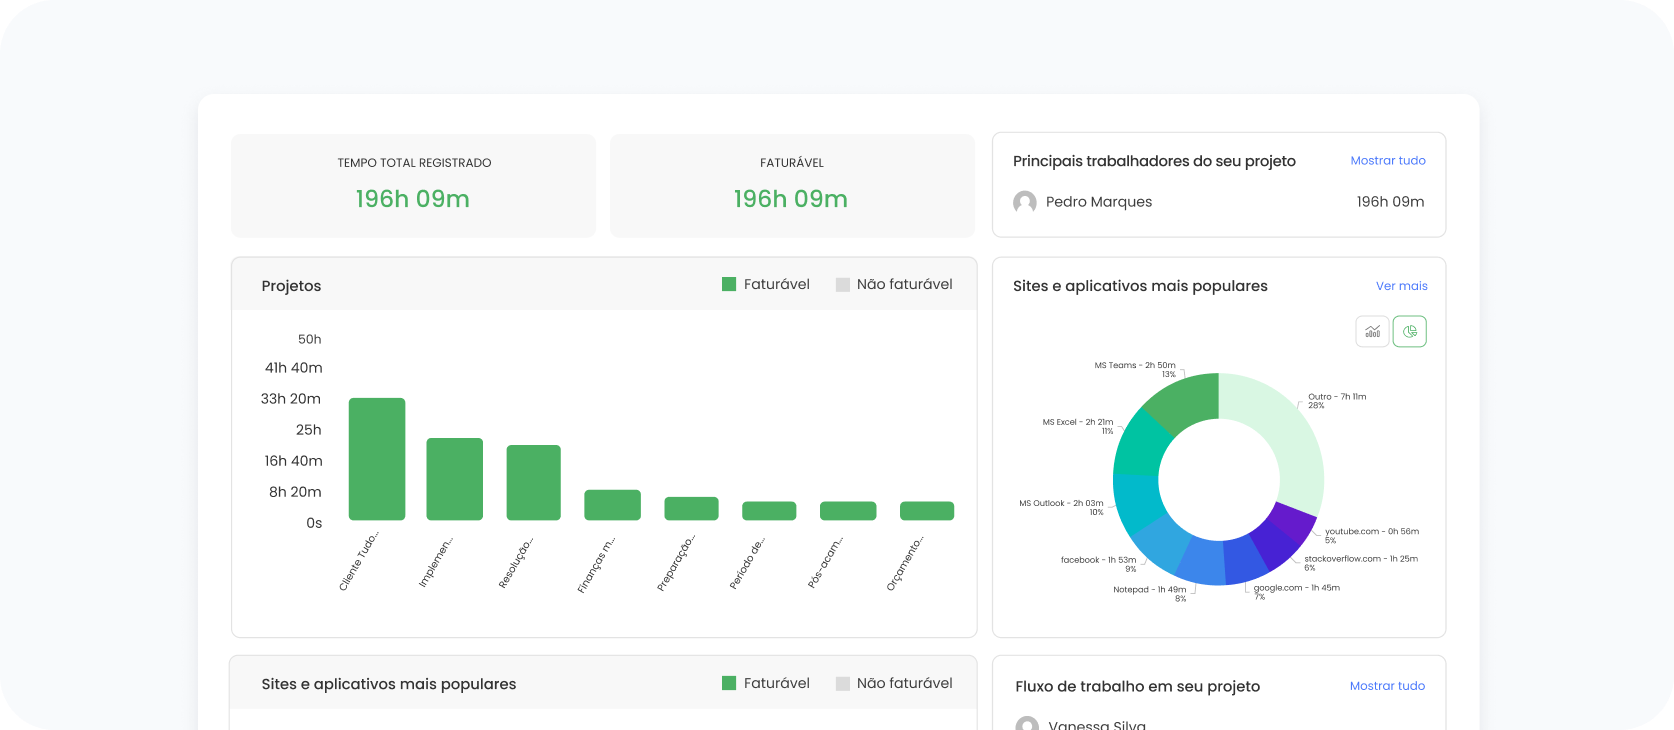
Task: Toggle Não faturável legend in Projetos chart
Action: coord(894,284)
